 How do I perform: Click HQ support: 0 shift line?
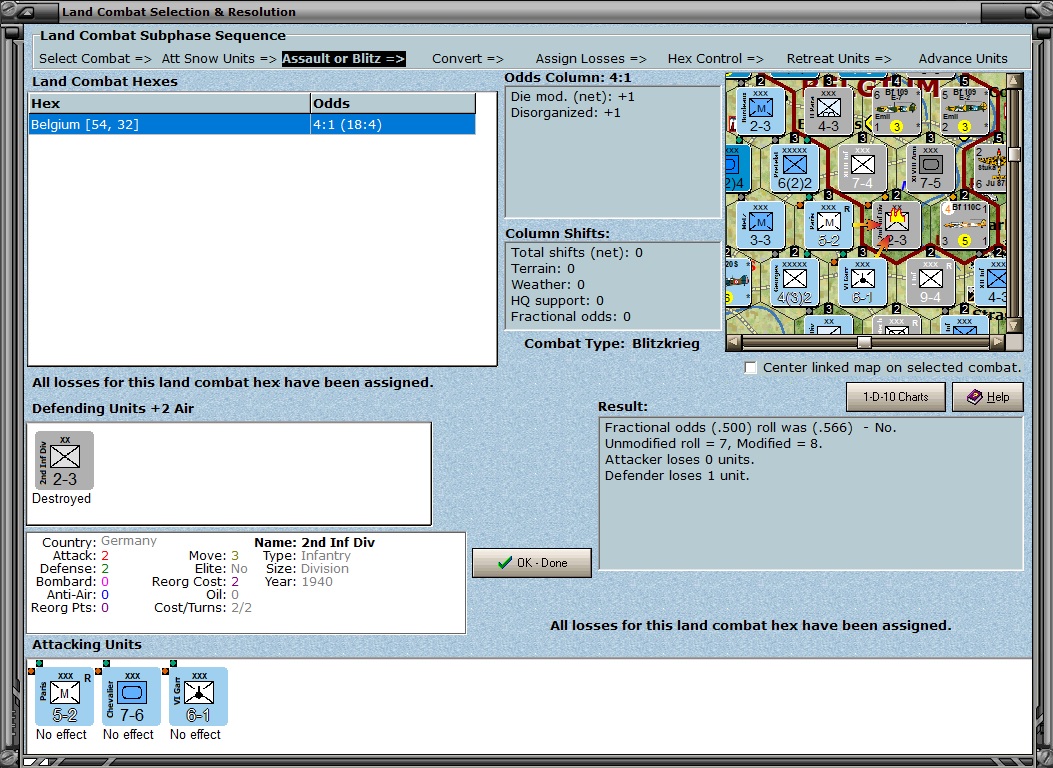coord(557,301)
